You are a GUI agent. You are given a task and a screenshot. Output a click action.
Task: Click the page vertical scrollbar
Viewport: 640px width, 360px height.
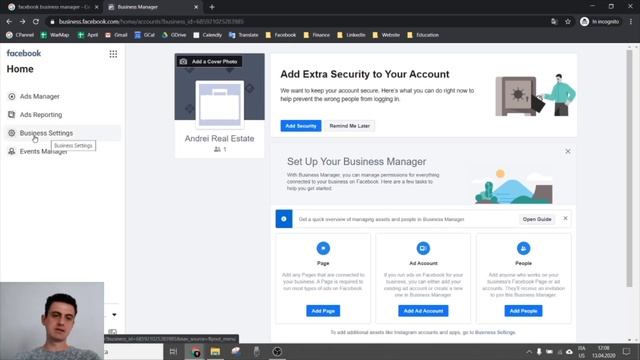(629, 168)
